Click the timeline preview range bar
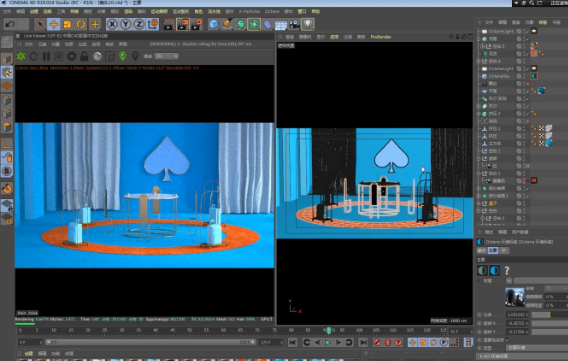This screenshot has width=568, height=361. pos(150,342)
